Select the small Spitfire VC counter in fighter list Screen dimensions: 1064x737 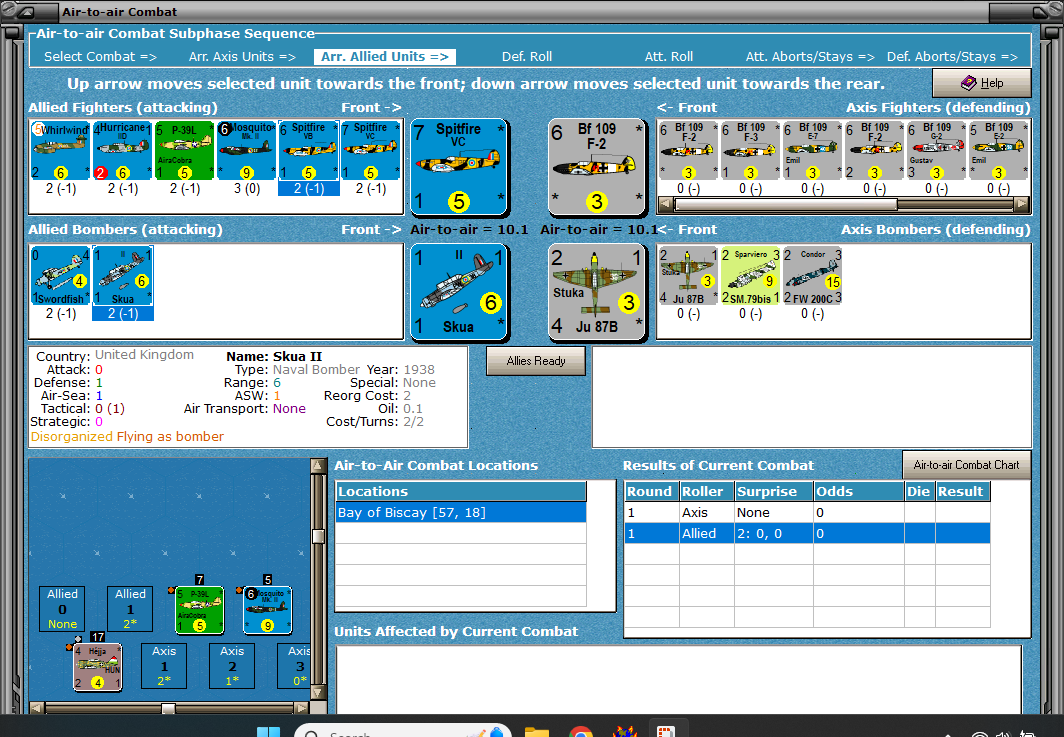point(370,151)
